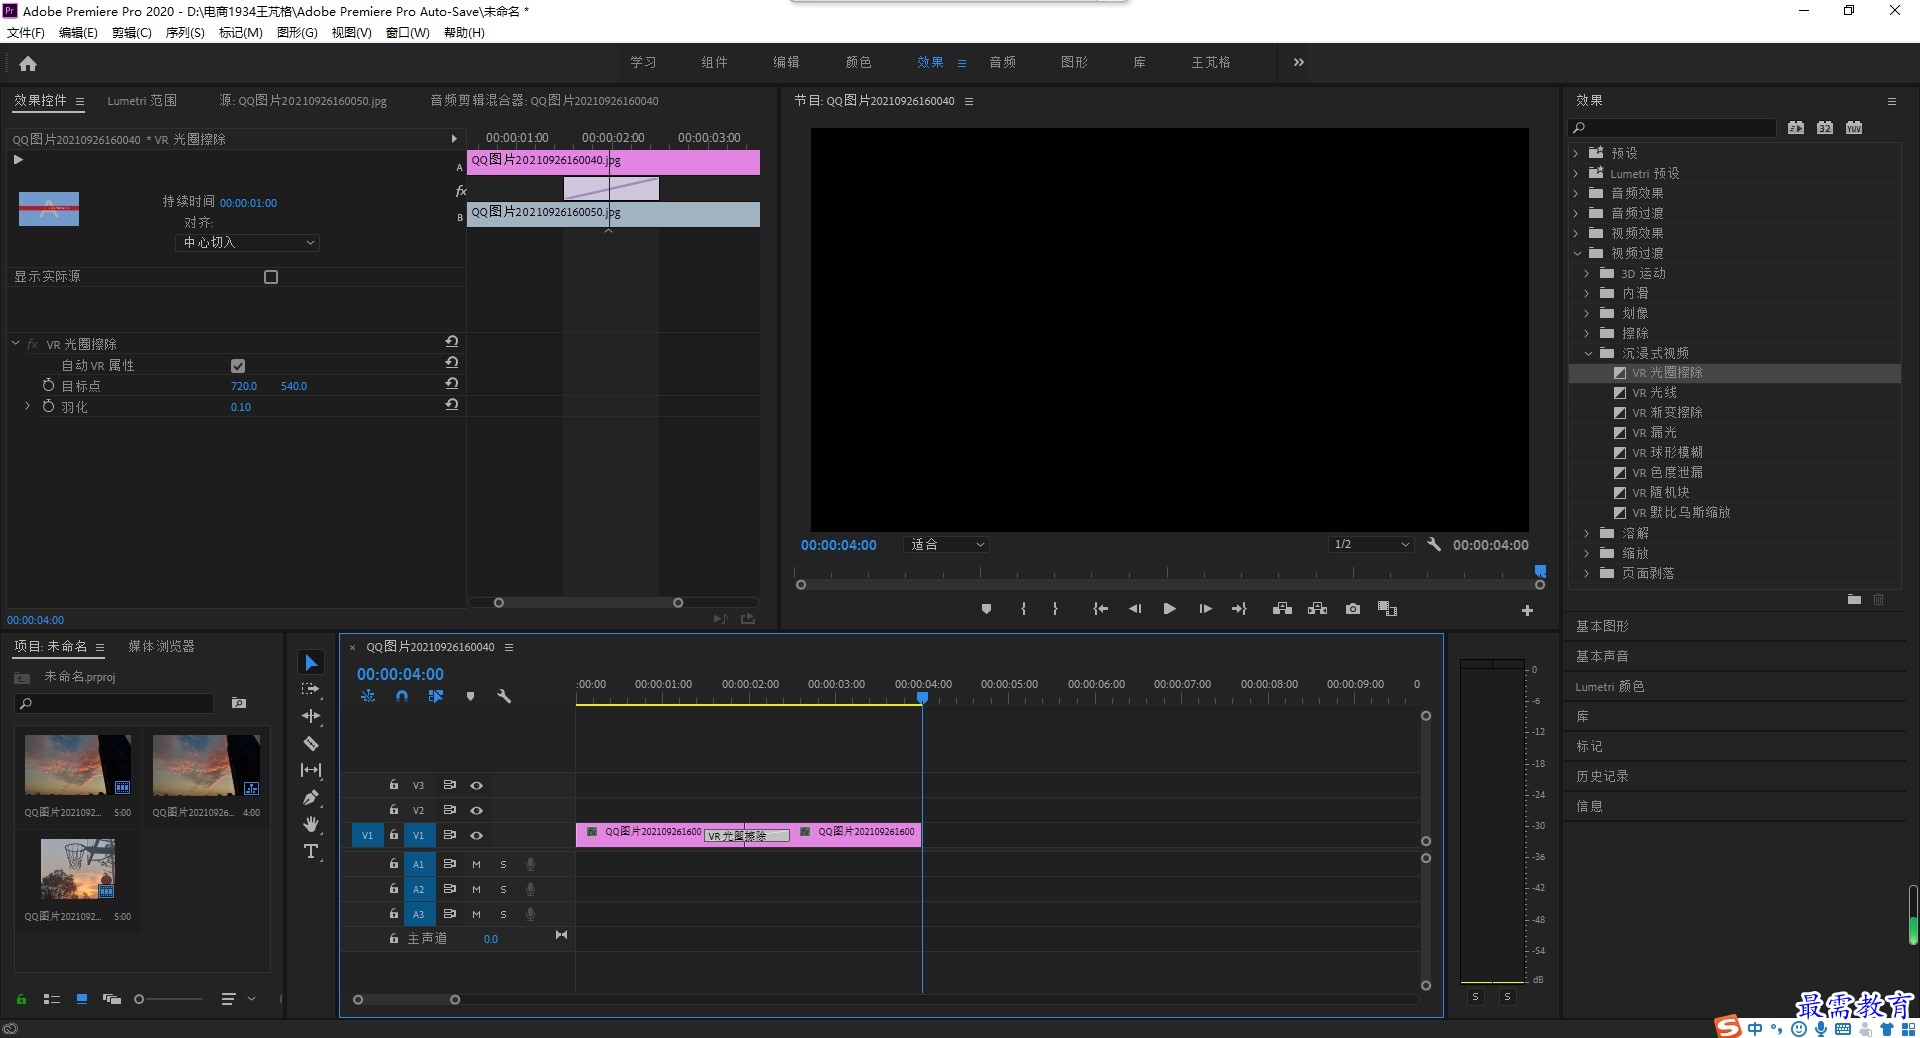Collapse 沉浸式视频 folder
This screenshot has height=1038, width=1920.
1588,353
